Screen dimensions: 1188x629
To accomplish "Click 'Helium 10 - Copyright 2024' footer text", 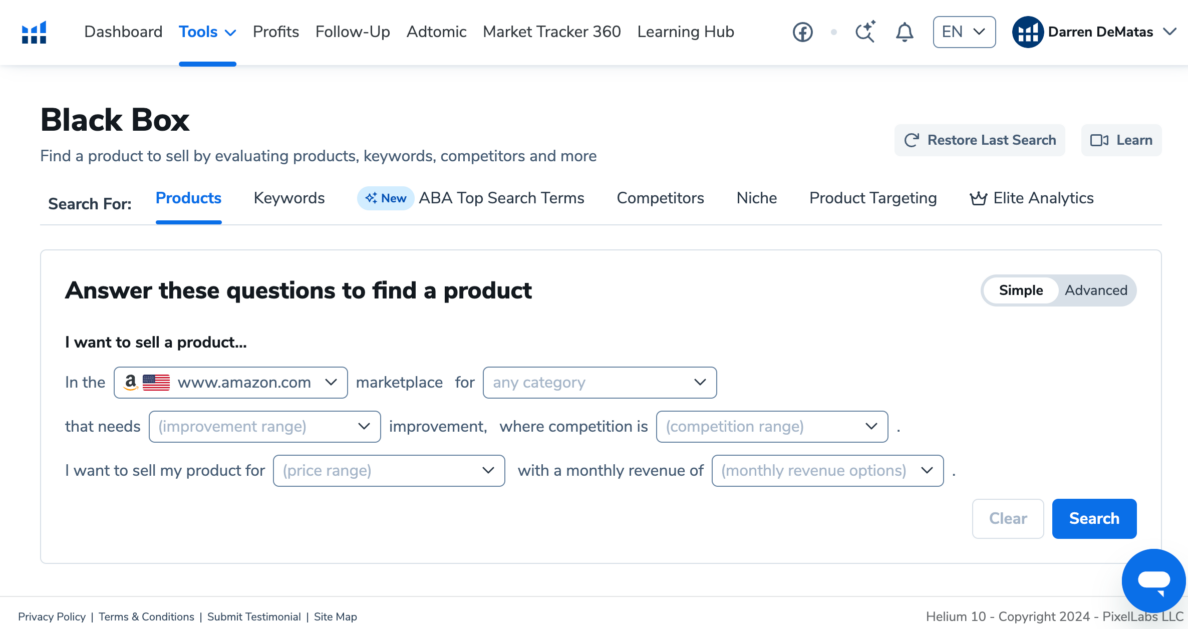I will (x=1008, y=617).
